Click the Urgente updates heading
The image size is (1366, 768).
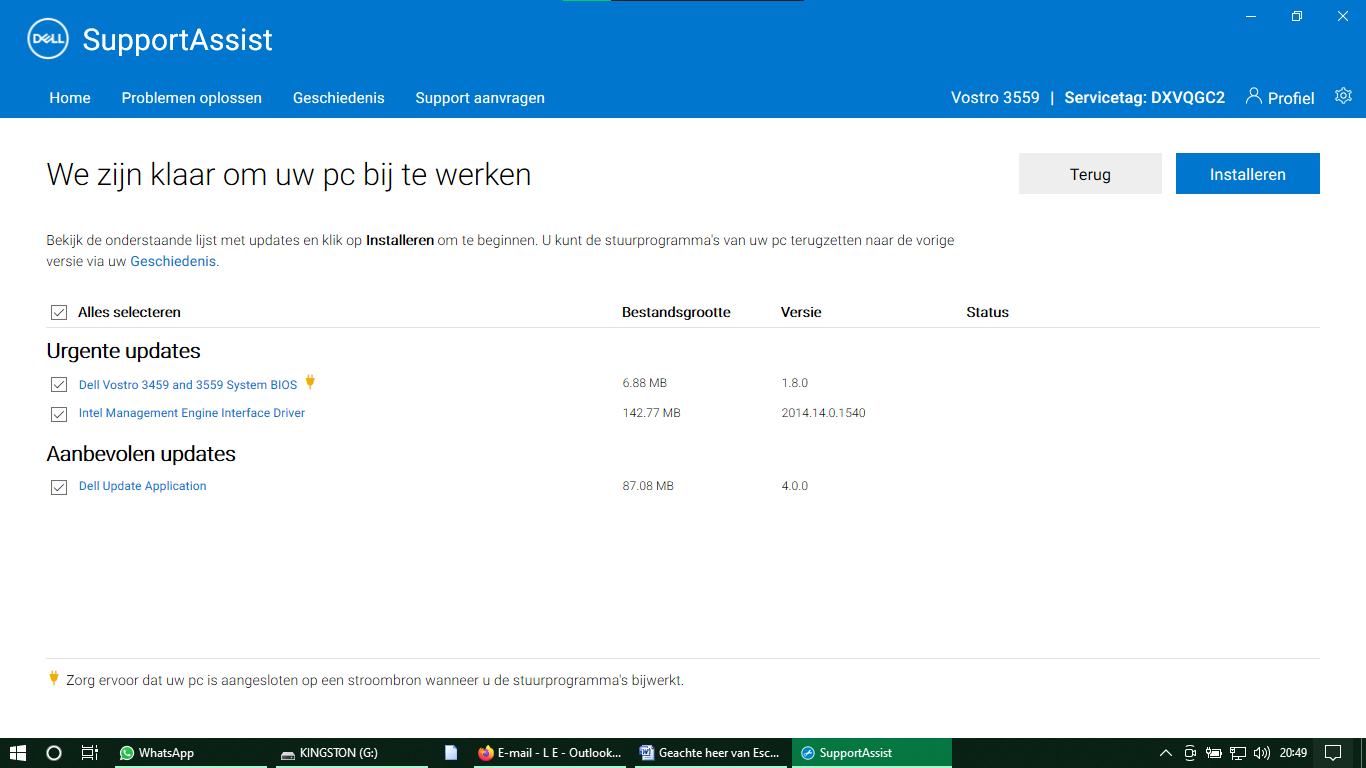tap(124, 351)
